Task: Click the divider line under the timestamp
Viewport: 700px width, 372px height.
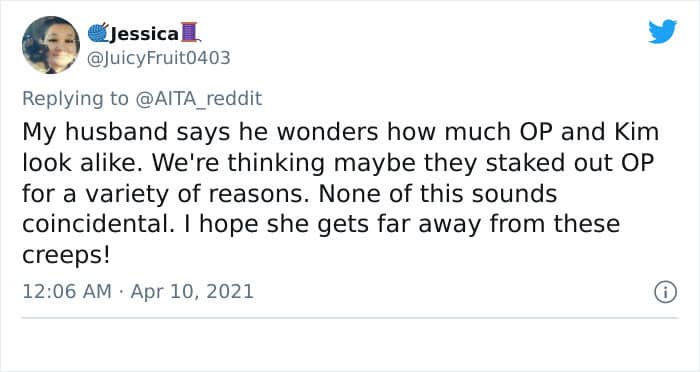Action: 350,318
